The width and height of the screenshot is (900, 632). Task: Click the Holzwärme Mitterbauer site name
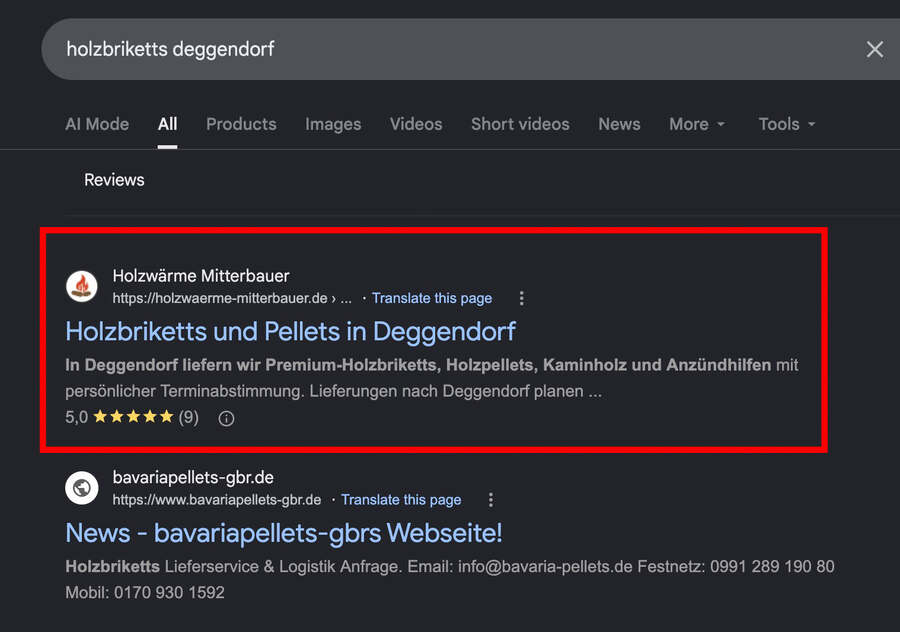(x=201, y=276)
